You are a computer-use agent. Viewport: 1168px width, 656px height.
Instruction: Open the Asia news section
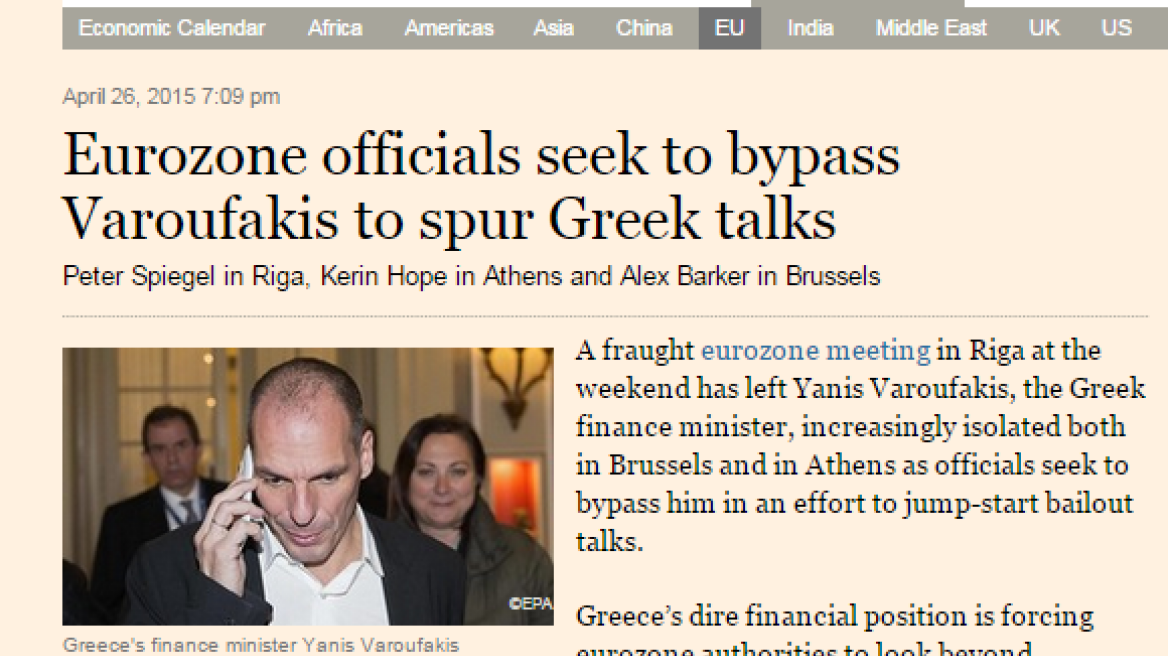click(x=553, y=29)
